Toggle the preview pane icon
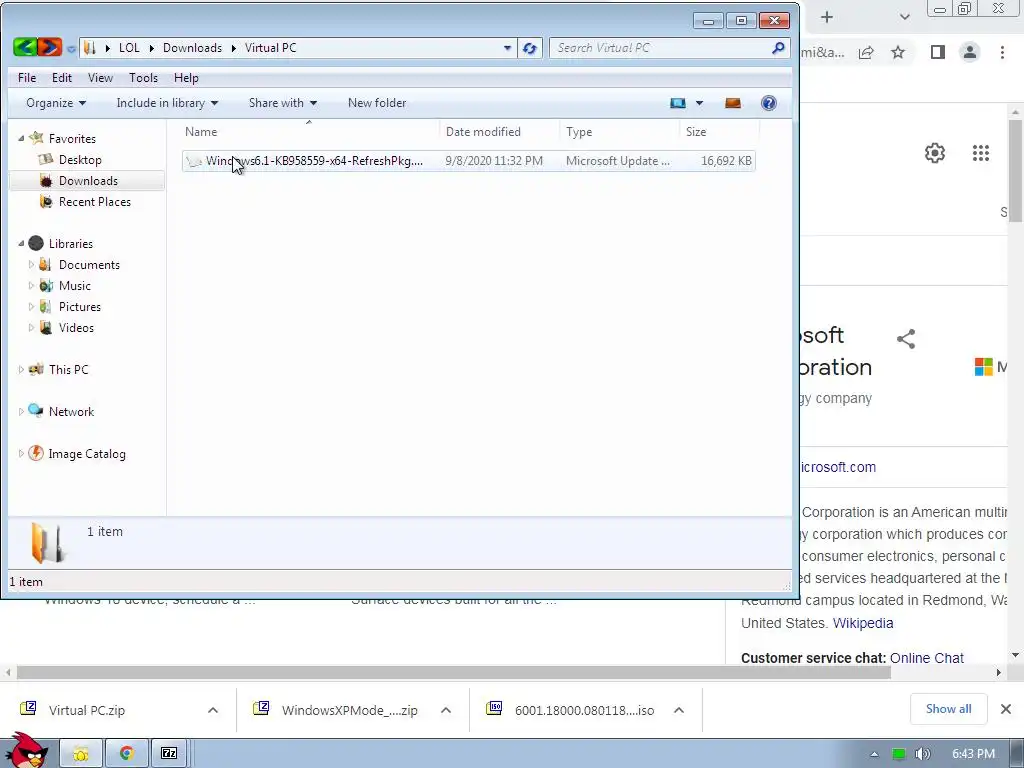This screenshot has width=1024, height=768. coord(733,103)
